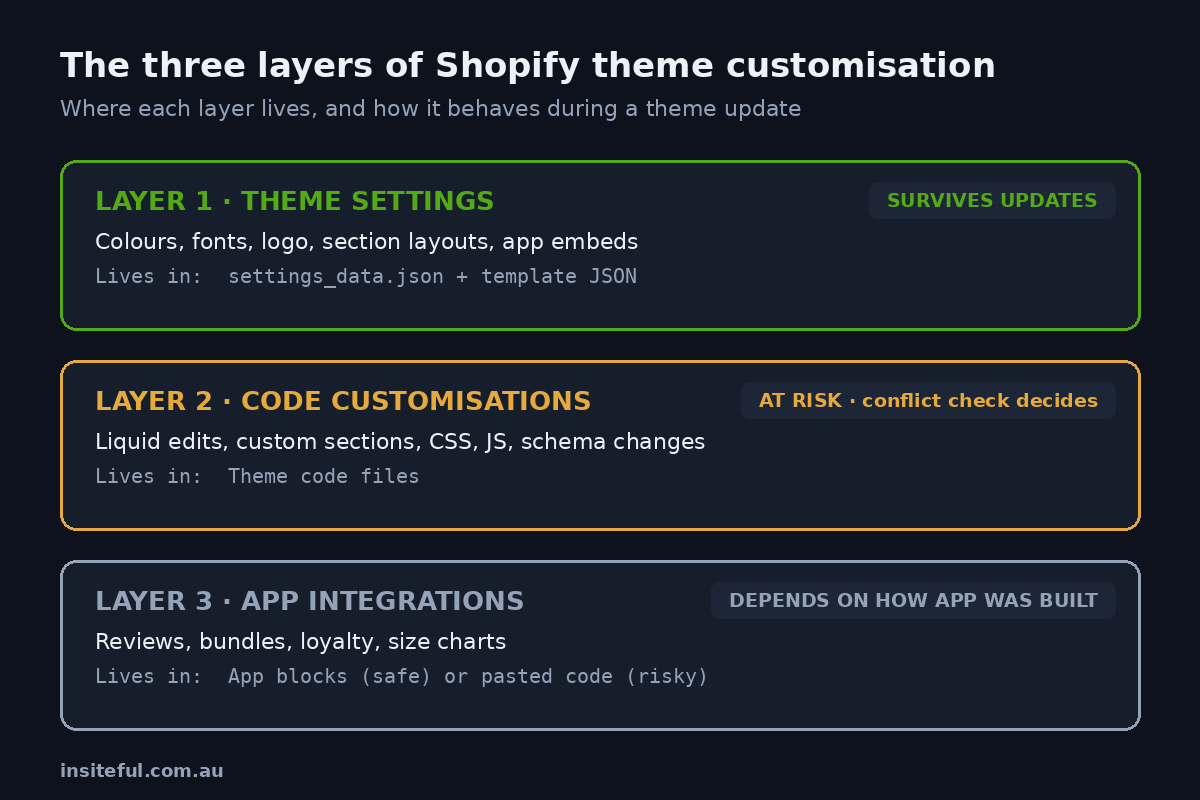1200x800 pixels.
Task: Click the title 'The three layers of Shopify theme customisation'
Action: (528, 66)
